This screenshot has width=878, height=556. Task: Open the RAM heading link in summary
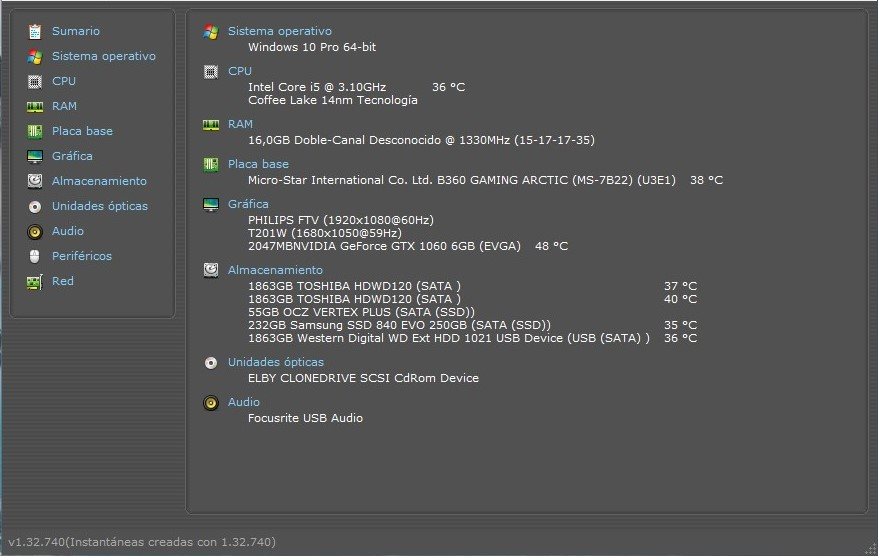(x=240, y=124)
